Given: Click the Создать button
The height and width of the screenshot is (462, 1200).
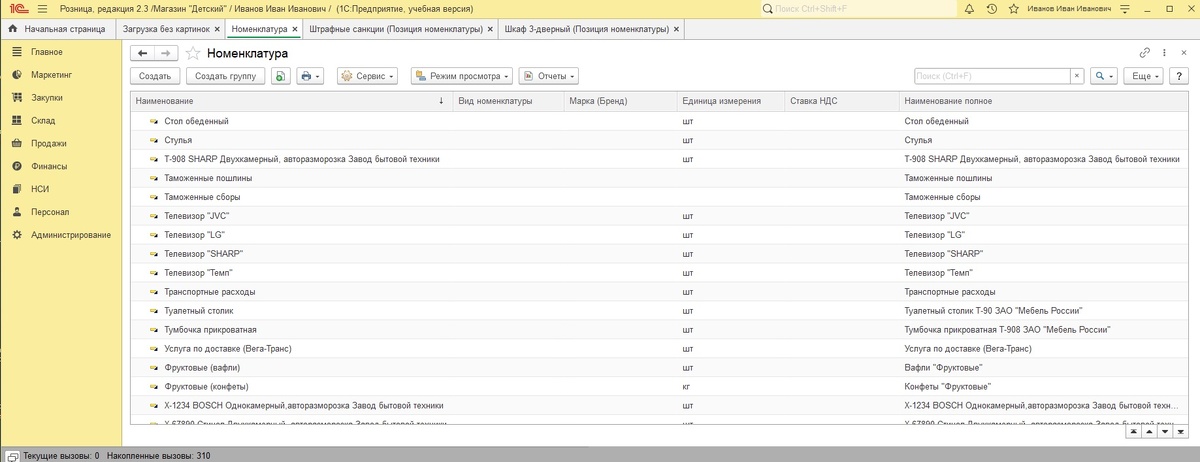Looking at the screenshot, I should coord(155,76).
